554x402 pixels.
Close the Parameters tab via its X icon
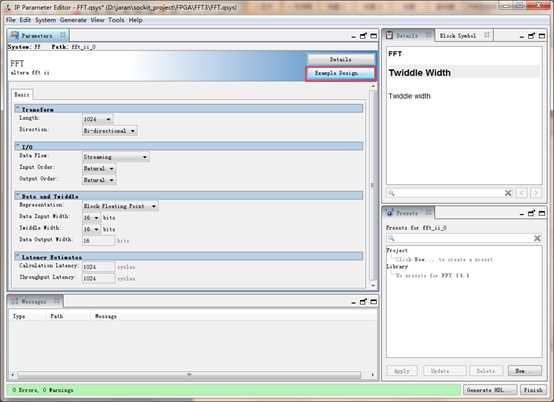[x=63, y=35]
